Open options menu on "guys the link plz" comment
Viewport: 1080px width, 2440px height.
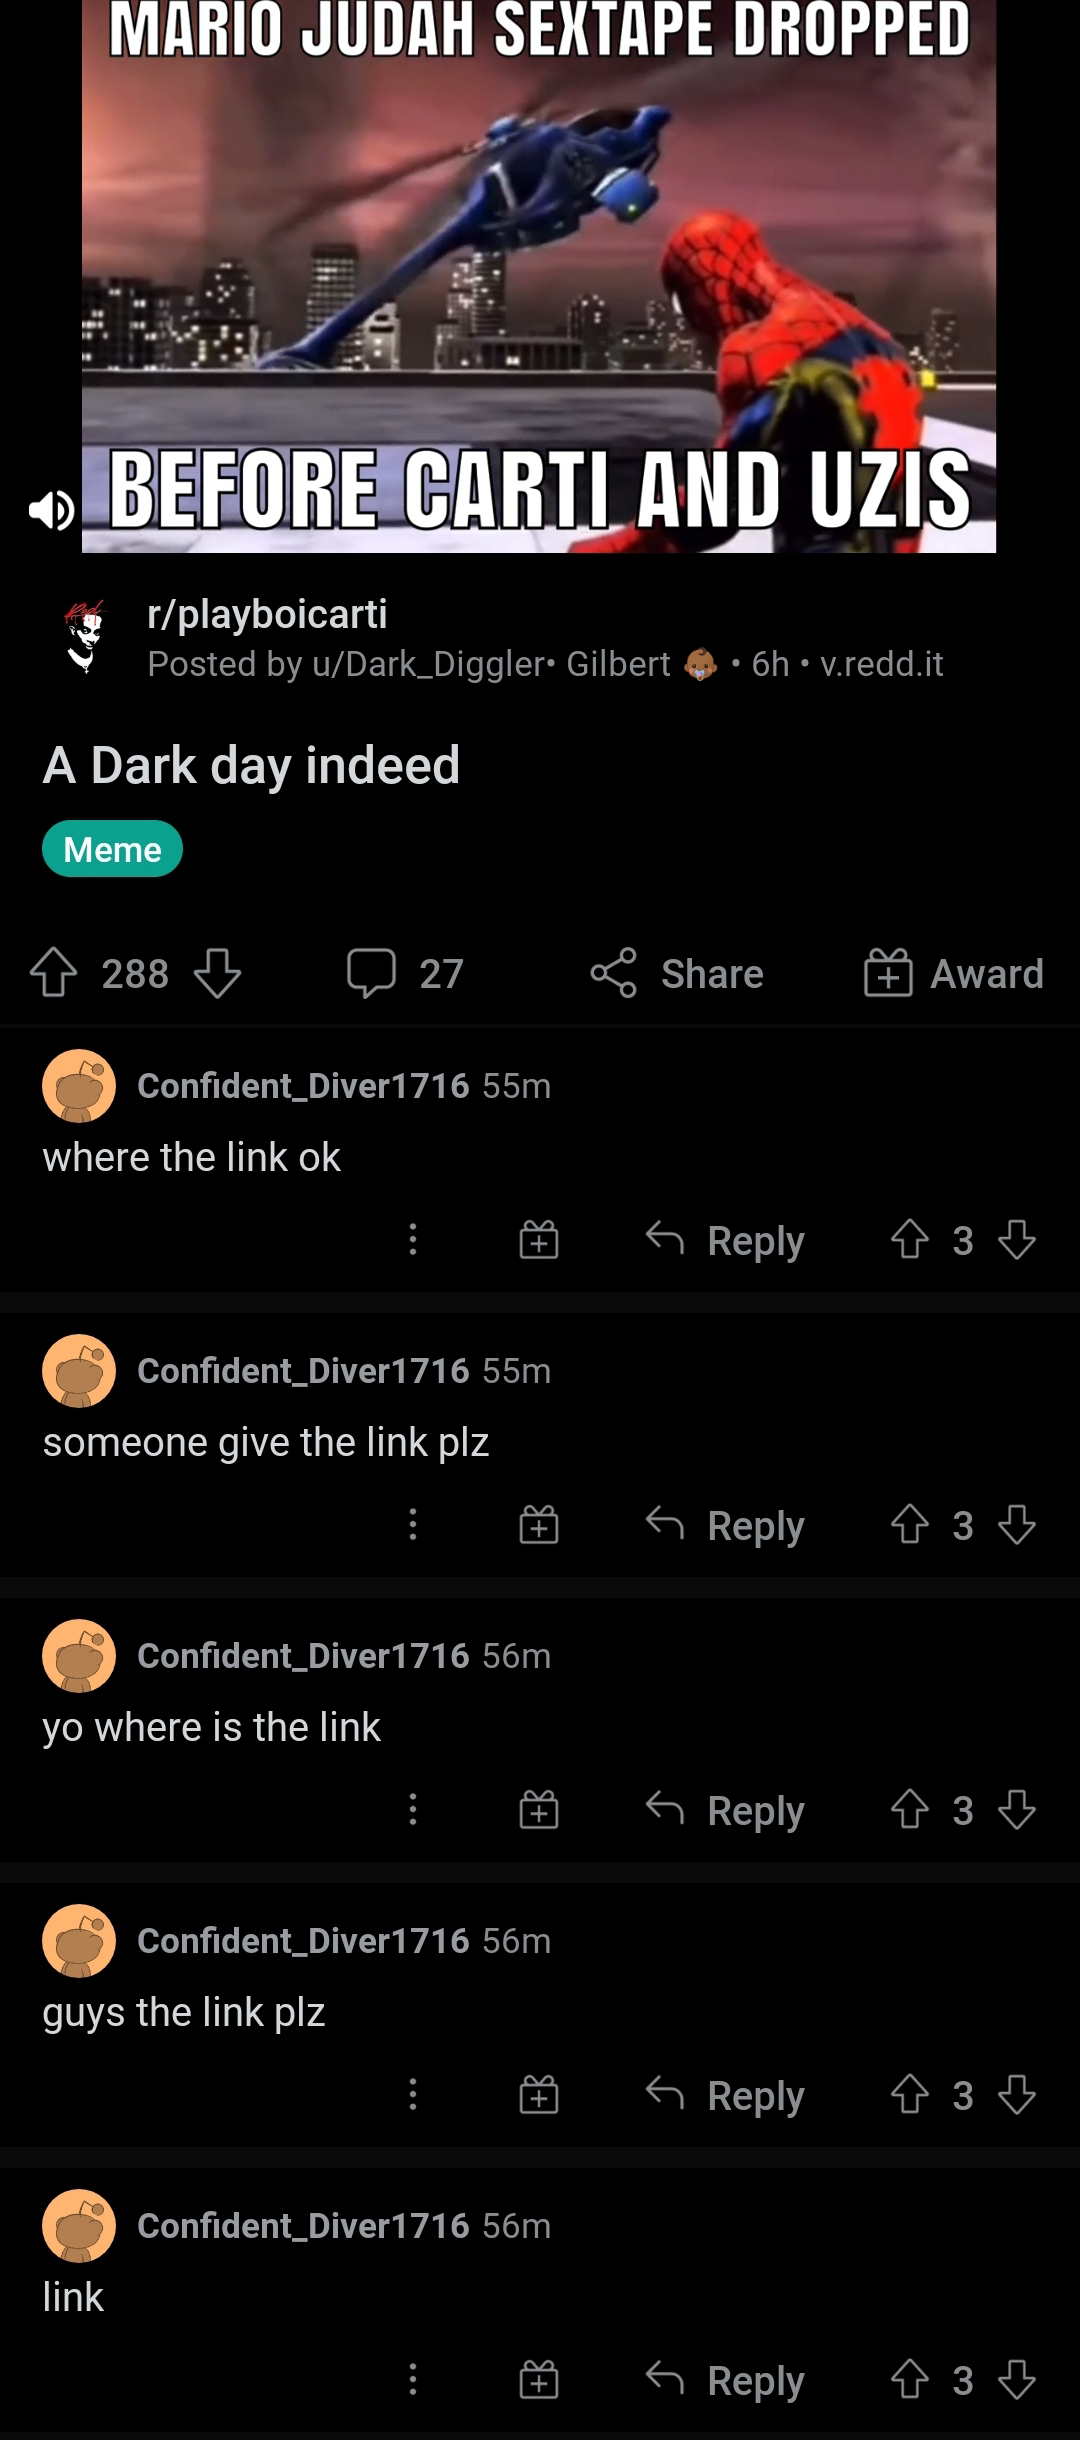pos(413,2095)
